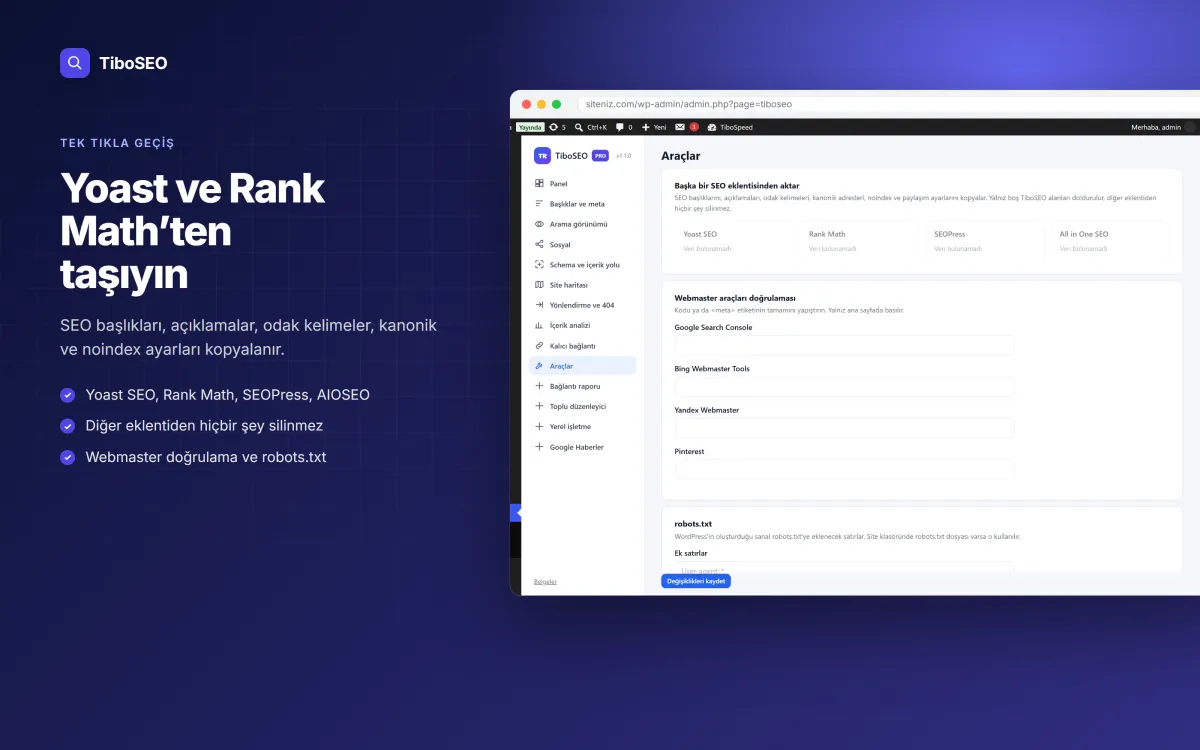The height and width of the screenshot is (750, 1200).
Task: Click the robots.txt section heading
Action: click(x=693, y=524)
